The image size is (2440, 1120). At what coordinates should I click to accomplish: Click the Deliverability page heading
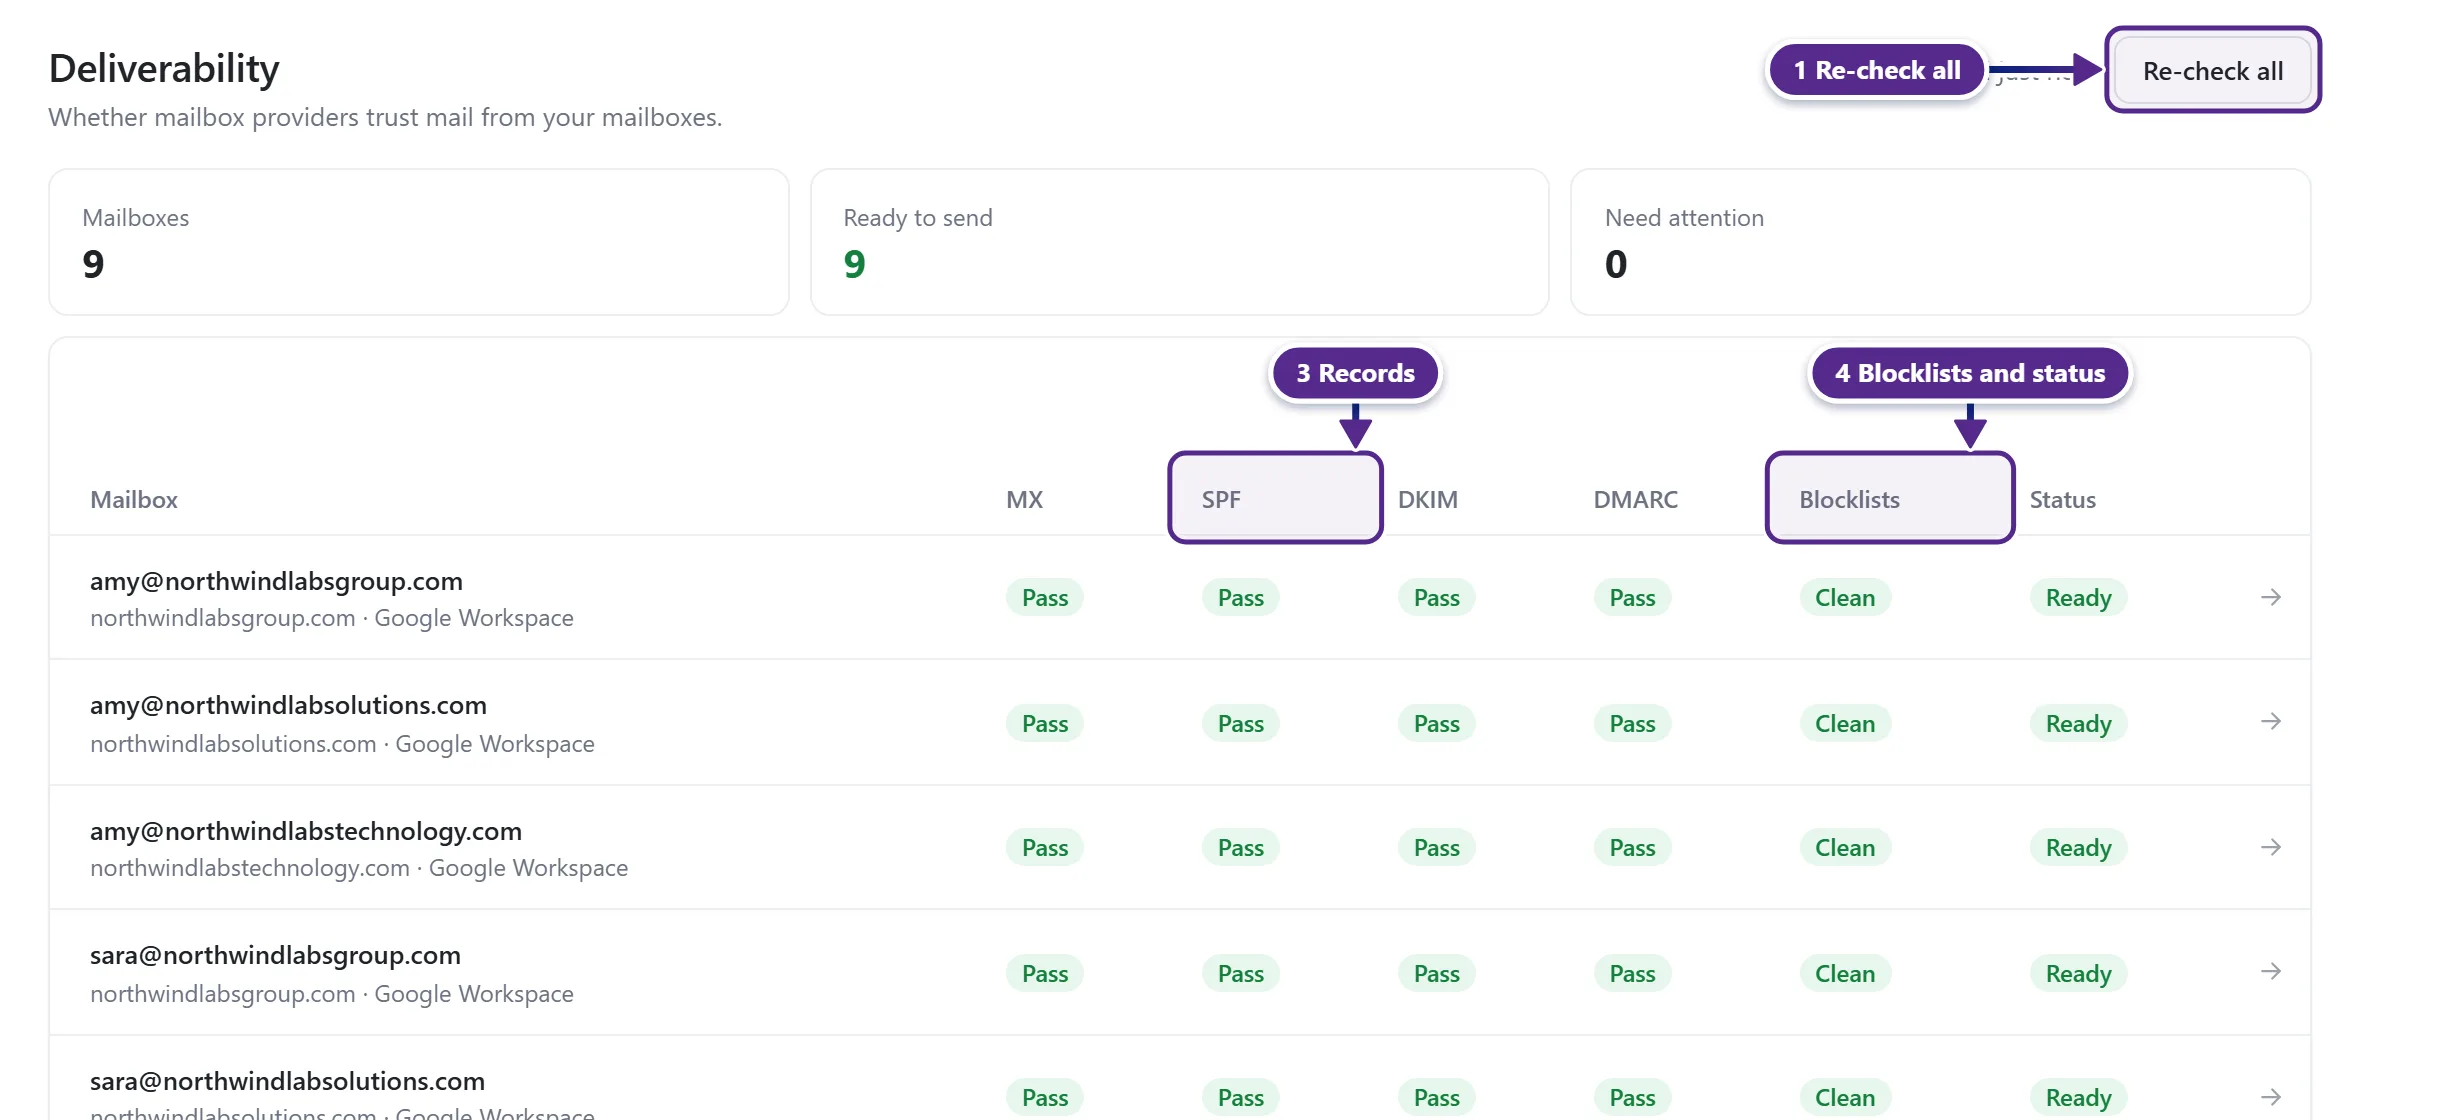point(164,68)
